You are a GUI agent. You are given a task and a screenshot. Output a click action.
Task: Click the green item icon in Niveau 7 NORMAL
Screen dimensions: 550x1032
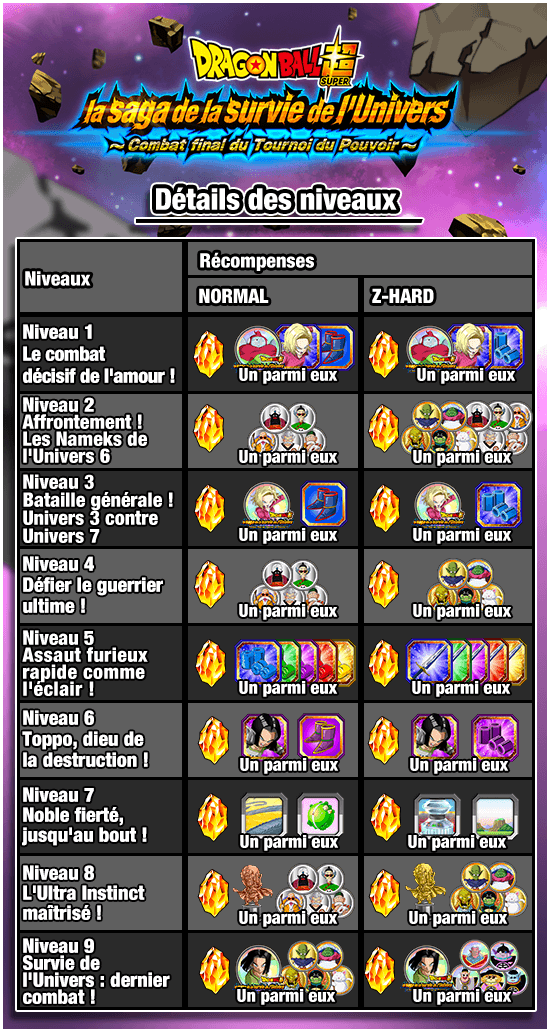[319, 815]
